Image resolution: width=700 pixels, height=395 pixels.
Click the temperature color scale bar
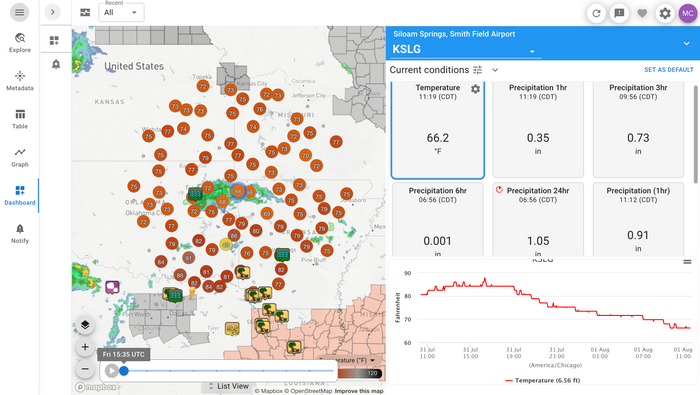[360, 373]
